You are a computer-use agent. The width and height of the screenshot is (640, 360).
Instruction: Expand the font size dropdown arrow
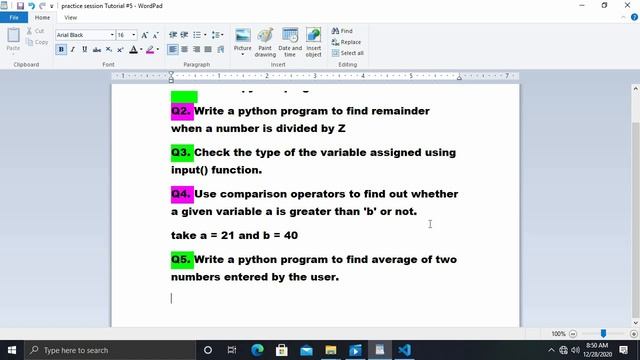133,35
